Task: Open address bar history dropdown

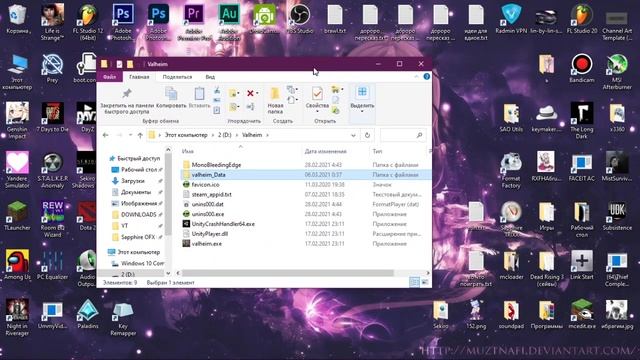Action: 353,135
